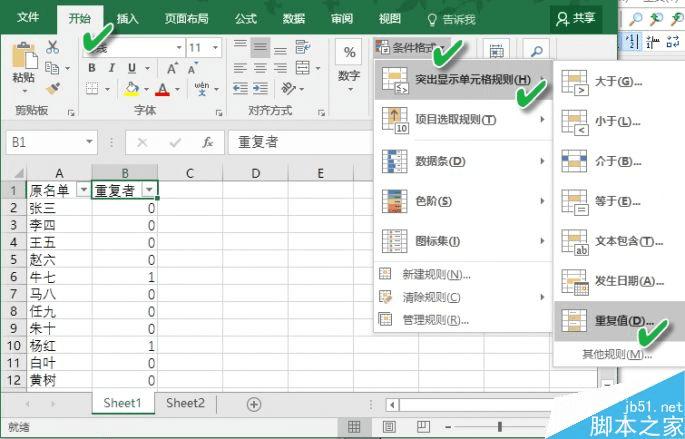685x439 pixels.
Task: Open filter dropdown on 原名单 header
Action: click(83, 190)
